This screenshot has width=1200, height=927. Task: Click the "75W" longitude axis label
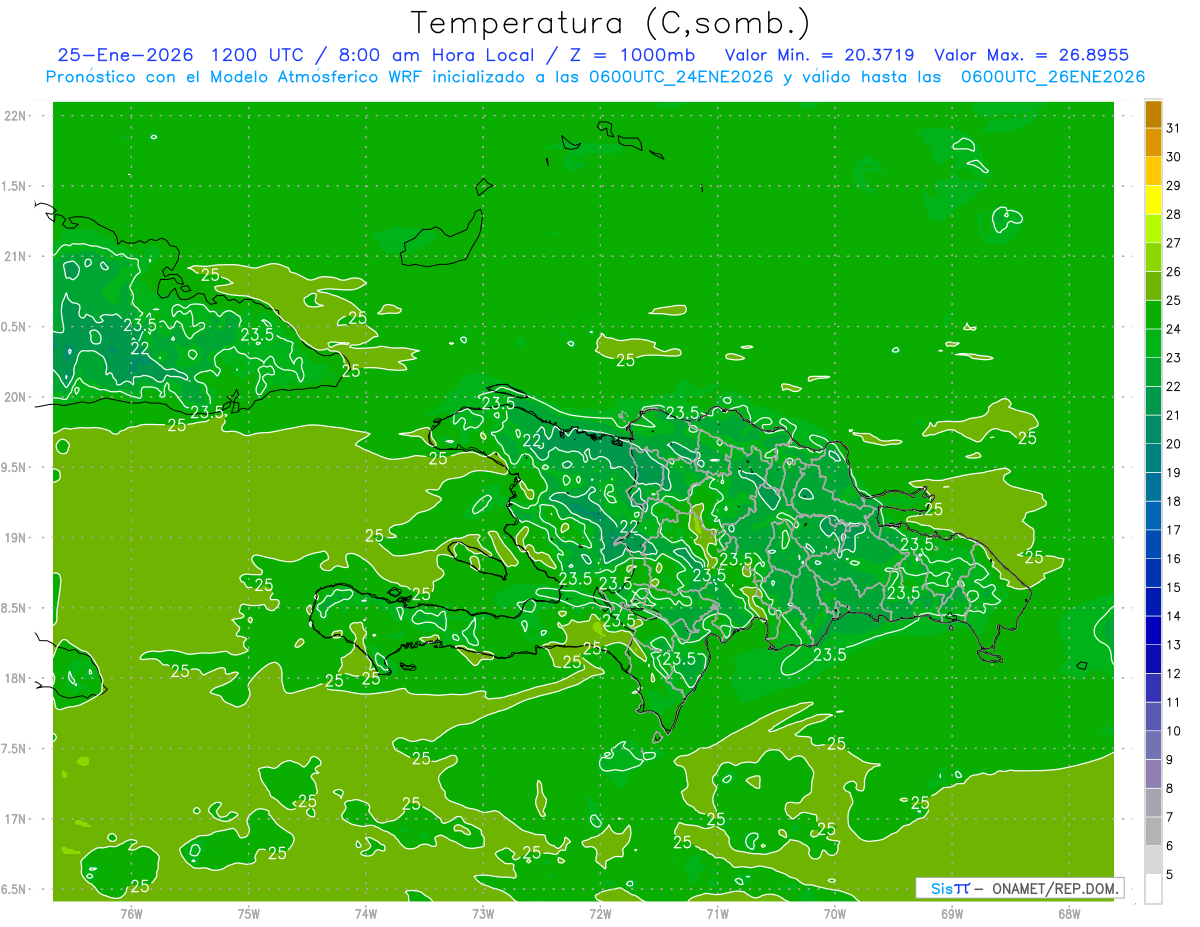[x=249, y=913]
